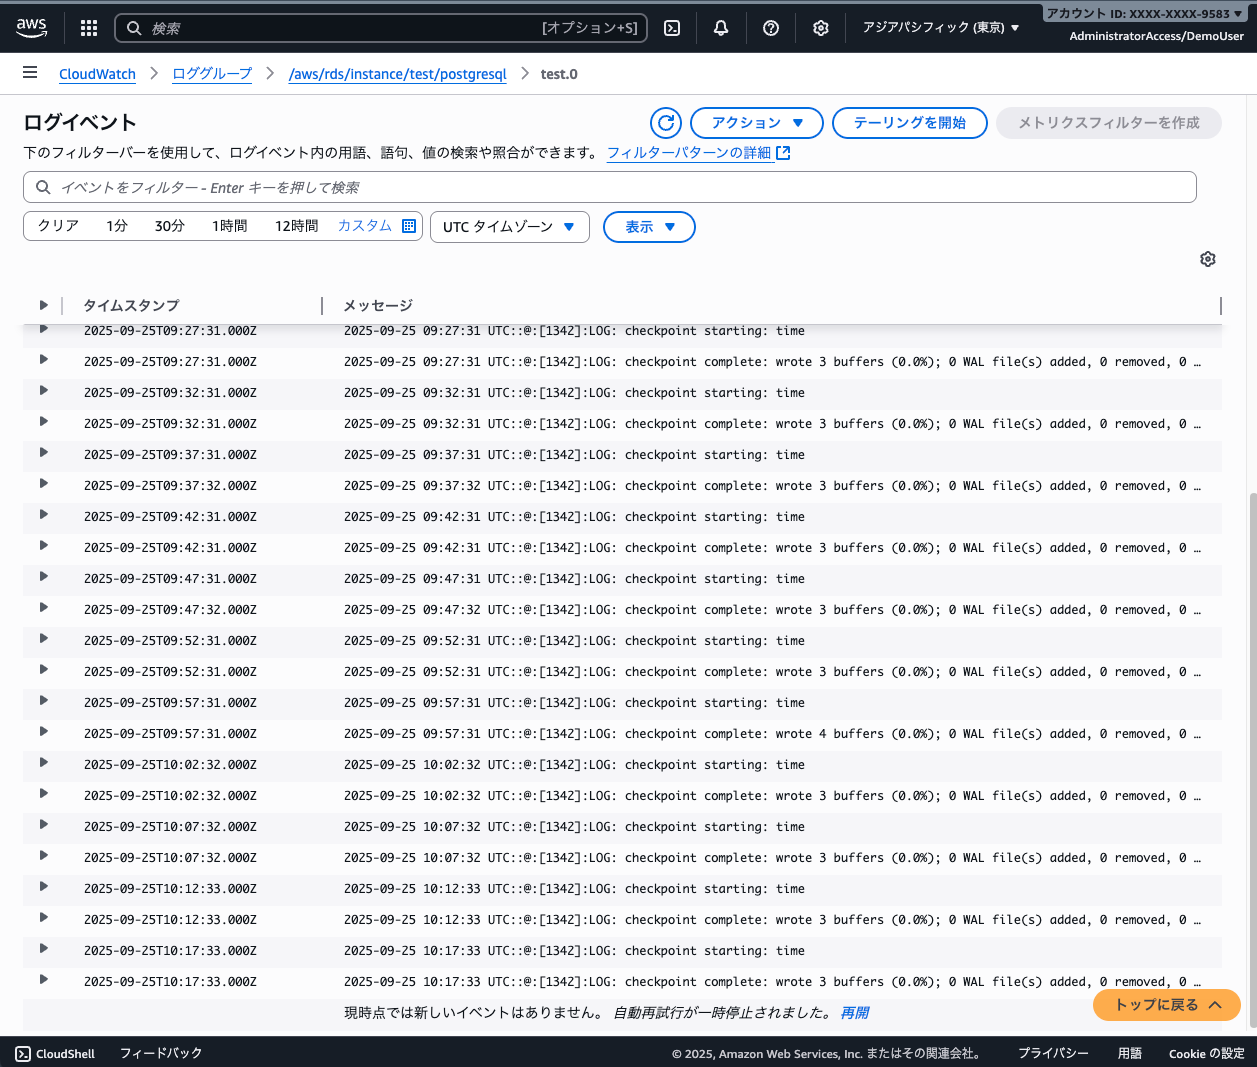The width and height of the screenshot is (1257, 1067).
Task: Expand the 10:07:32 checkpoint complete row
Action: (x=43, y=856)
